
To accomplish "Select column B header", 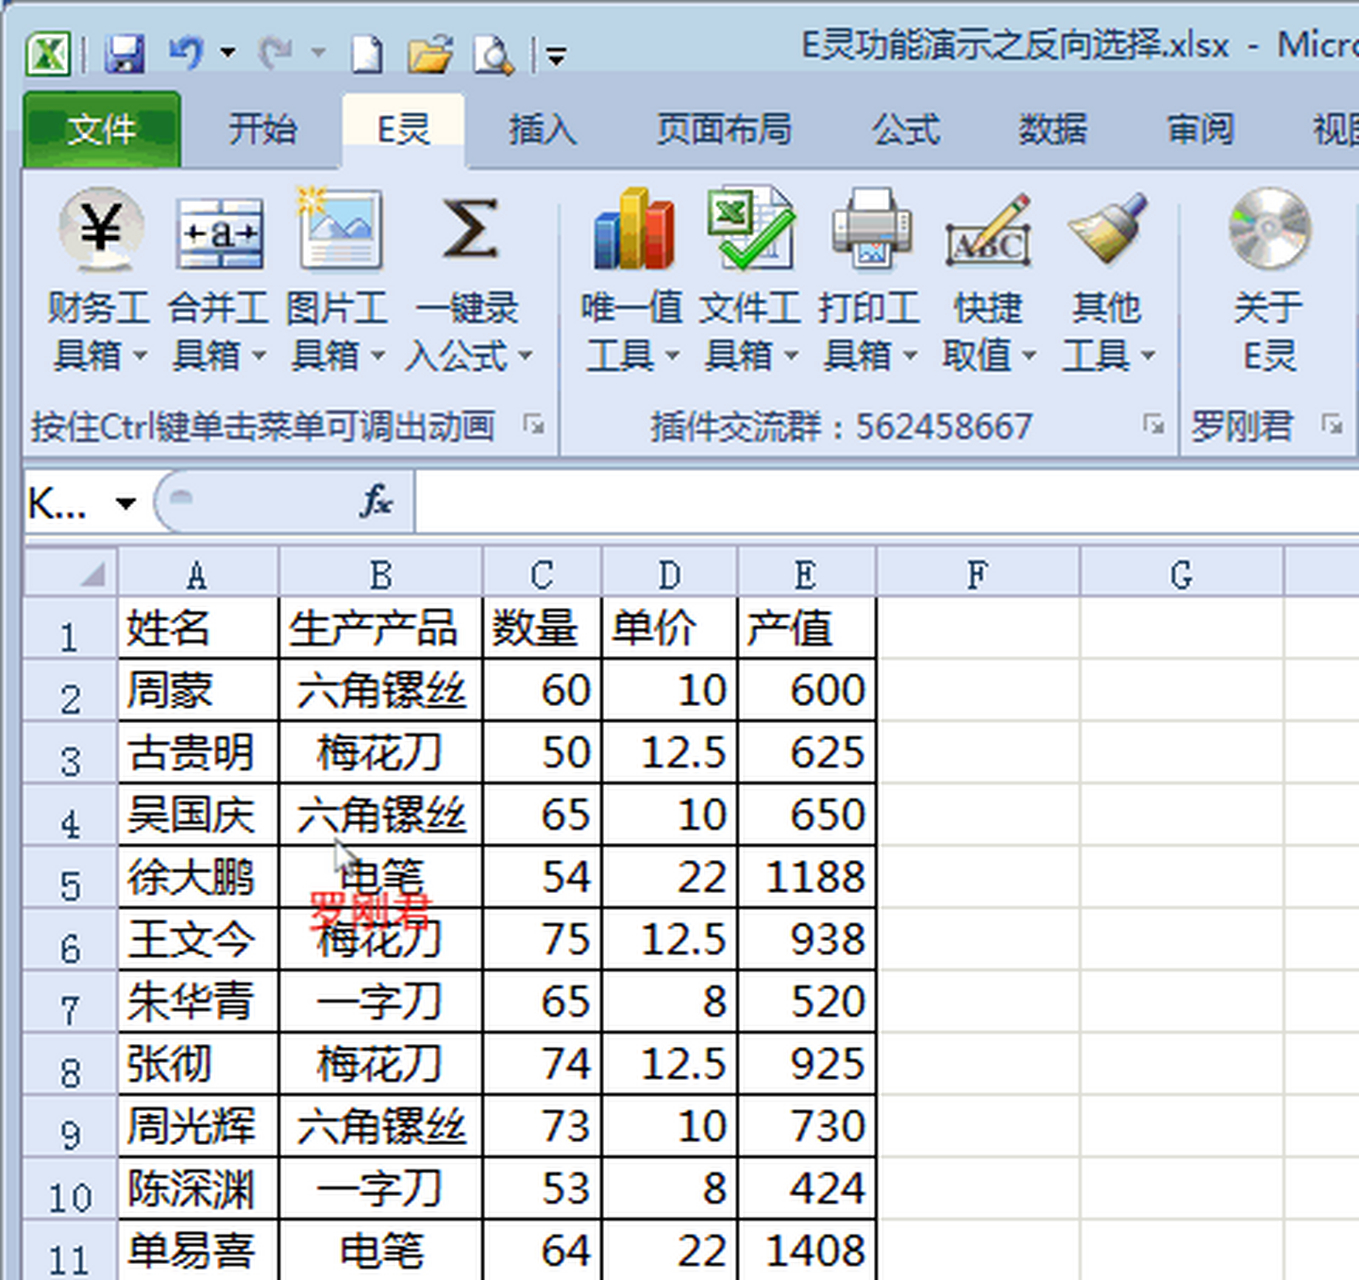I will pyautogui.click(x=381, y=575).
